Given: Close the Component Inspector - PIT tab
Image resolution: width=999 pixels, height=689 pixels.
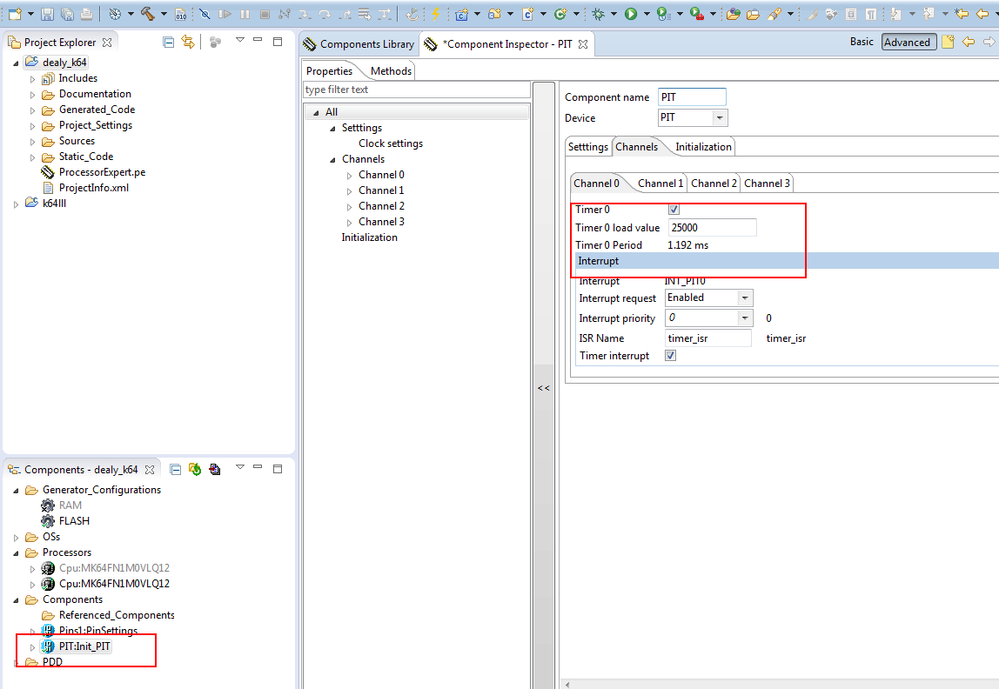Looking at the screenshot, I should point(583,44).
